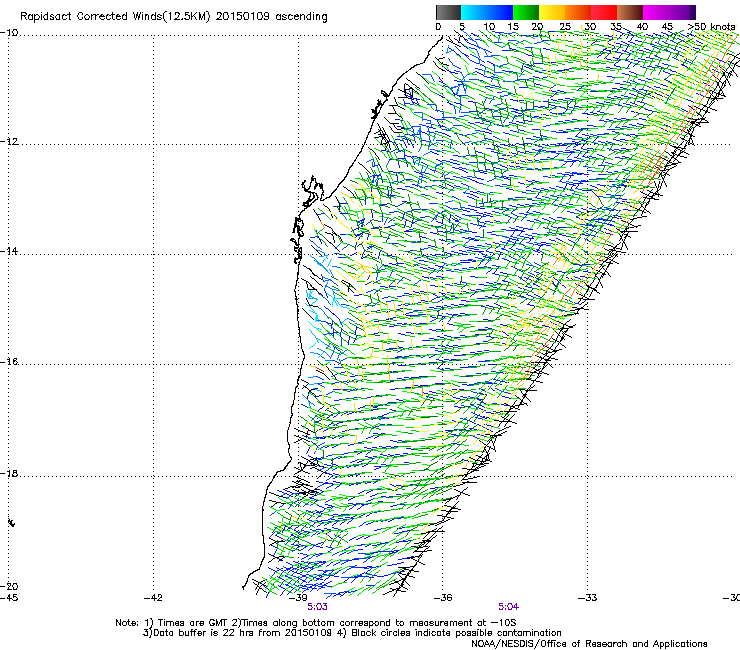Click the '-42' longitude axis label
The width and height of the screenshot is (740, 650).
coord(153,598)
